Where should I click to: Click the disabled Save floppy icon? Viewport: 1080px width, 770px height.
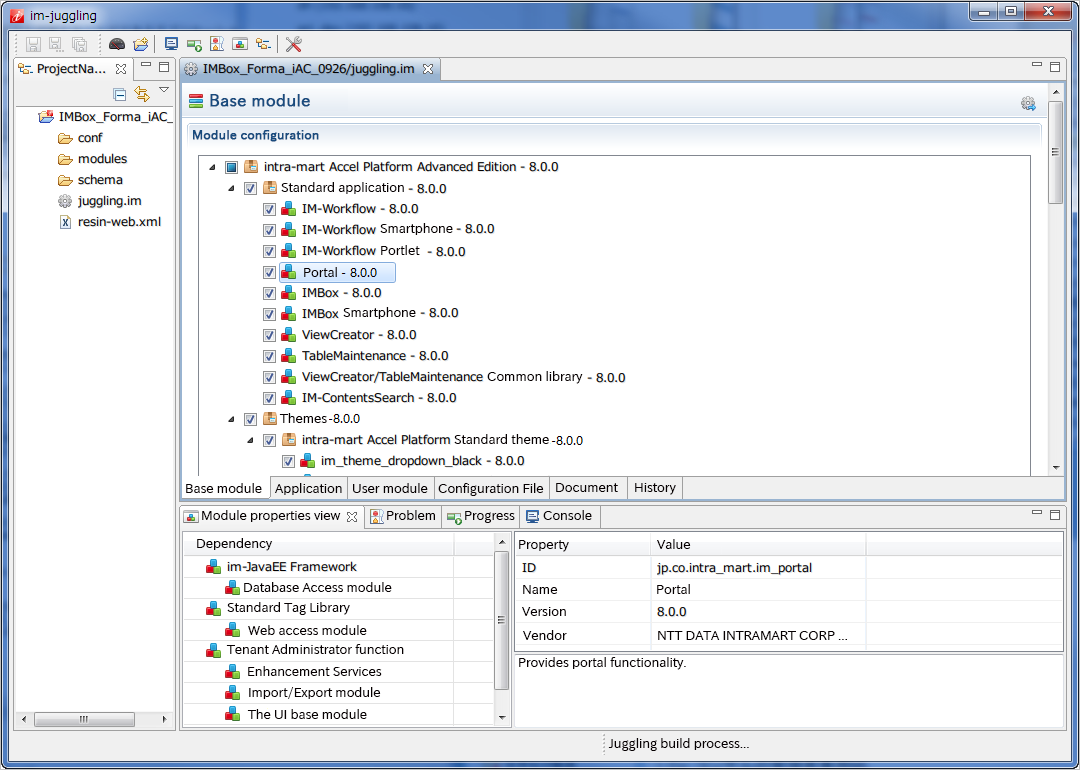tap(32, 45)
